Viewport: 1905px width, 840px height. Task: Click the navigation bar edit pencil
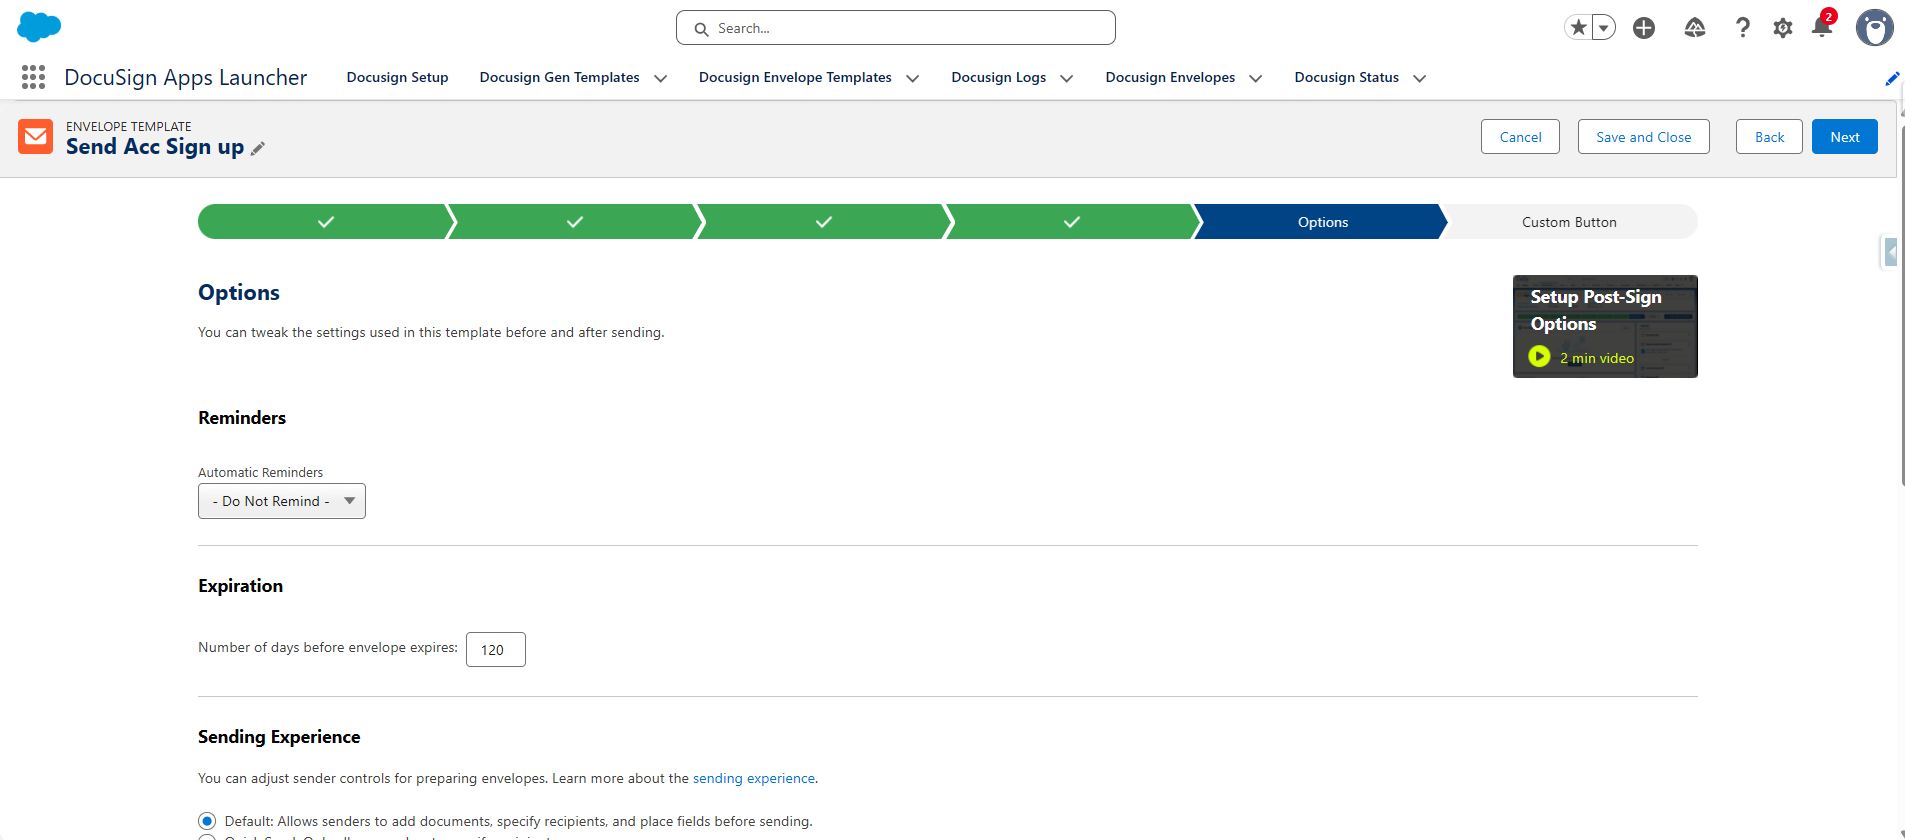point(1892,78)
